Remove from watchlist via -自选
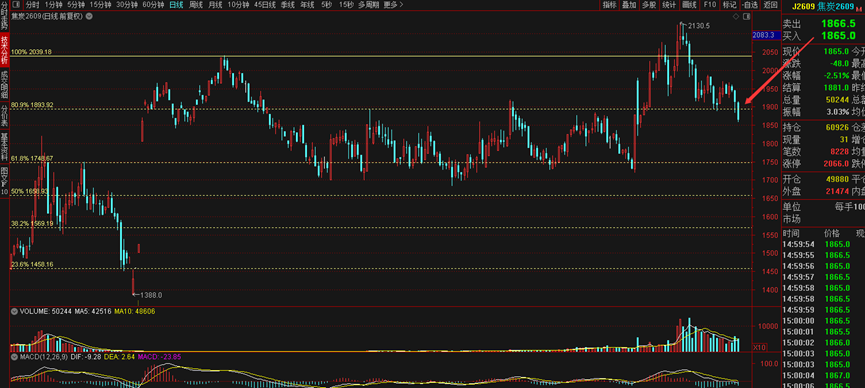Viewport: 865px width, 388px height. click(749, 5)
